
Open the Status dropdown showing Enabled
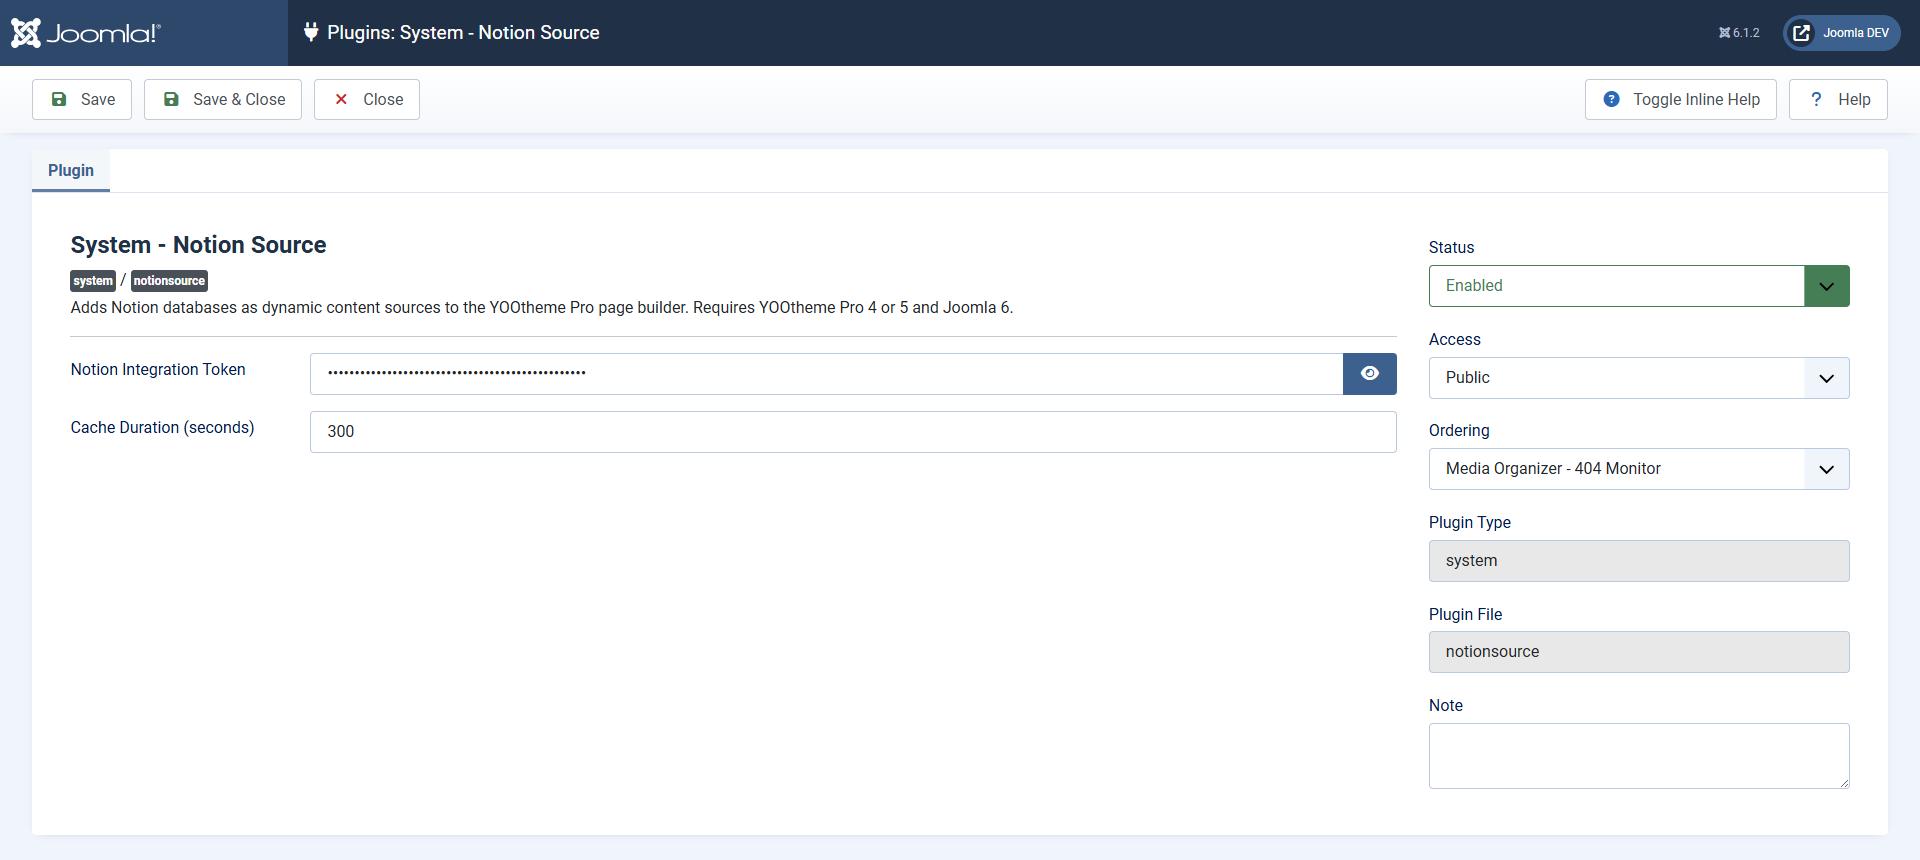1639,286
